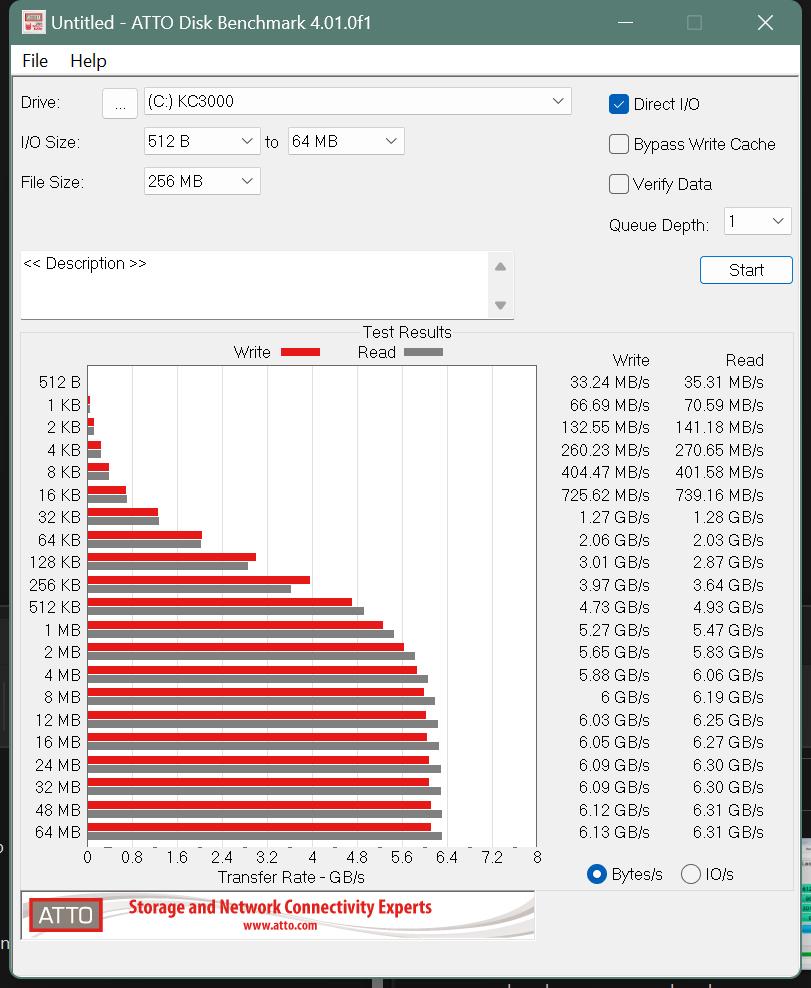811x988 pixels.
Task: Open the Queue Depth dropdown
Action: 757,221
